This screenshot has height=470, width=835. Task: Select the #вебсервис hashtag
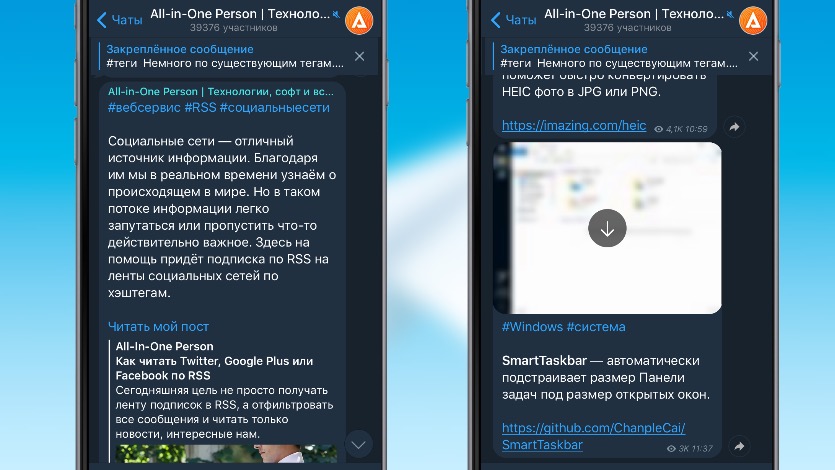(144, 108)
